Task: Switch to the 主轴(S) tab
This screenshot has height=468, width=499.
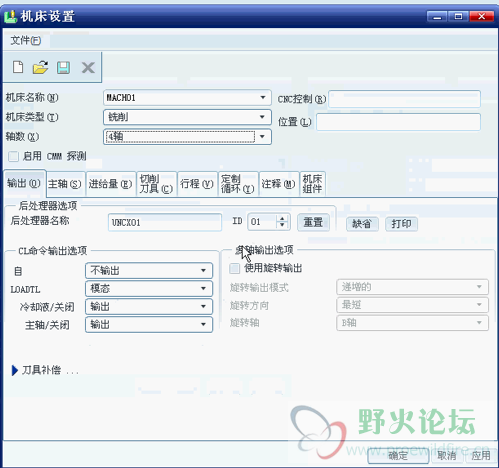Action: (x=65, y=184)
